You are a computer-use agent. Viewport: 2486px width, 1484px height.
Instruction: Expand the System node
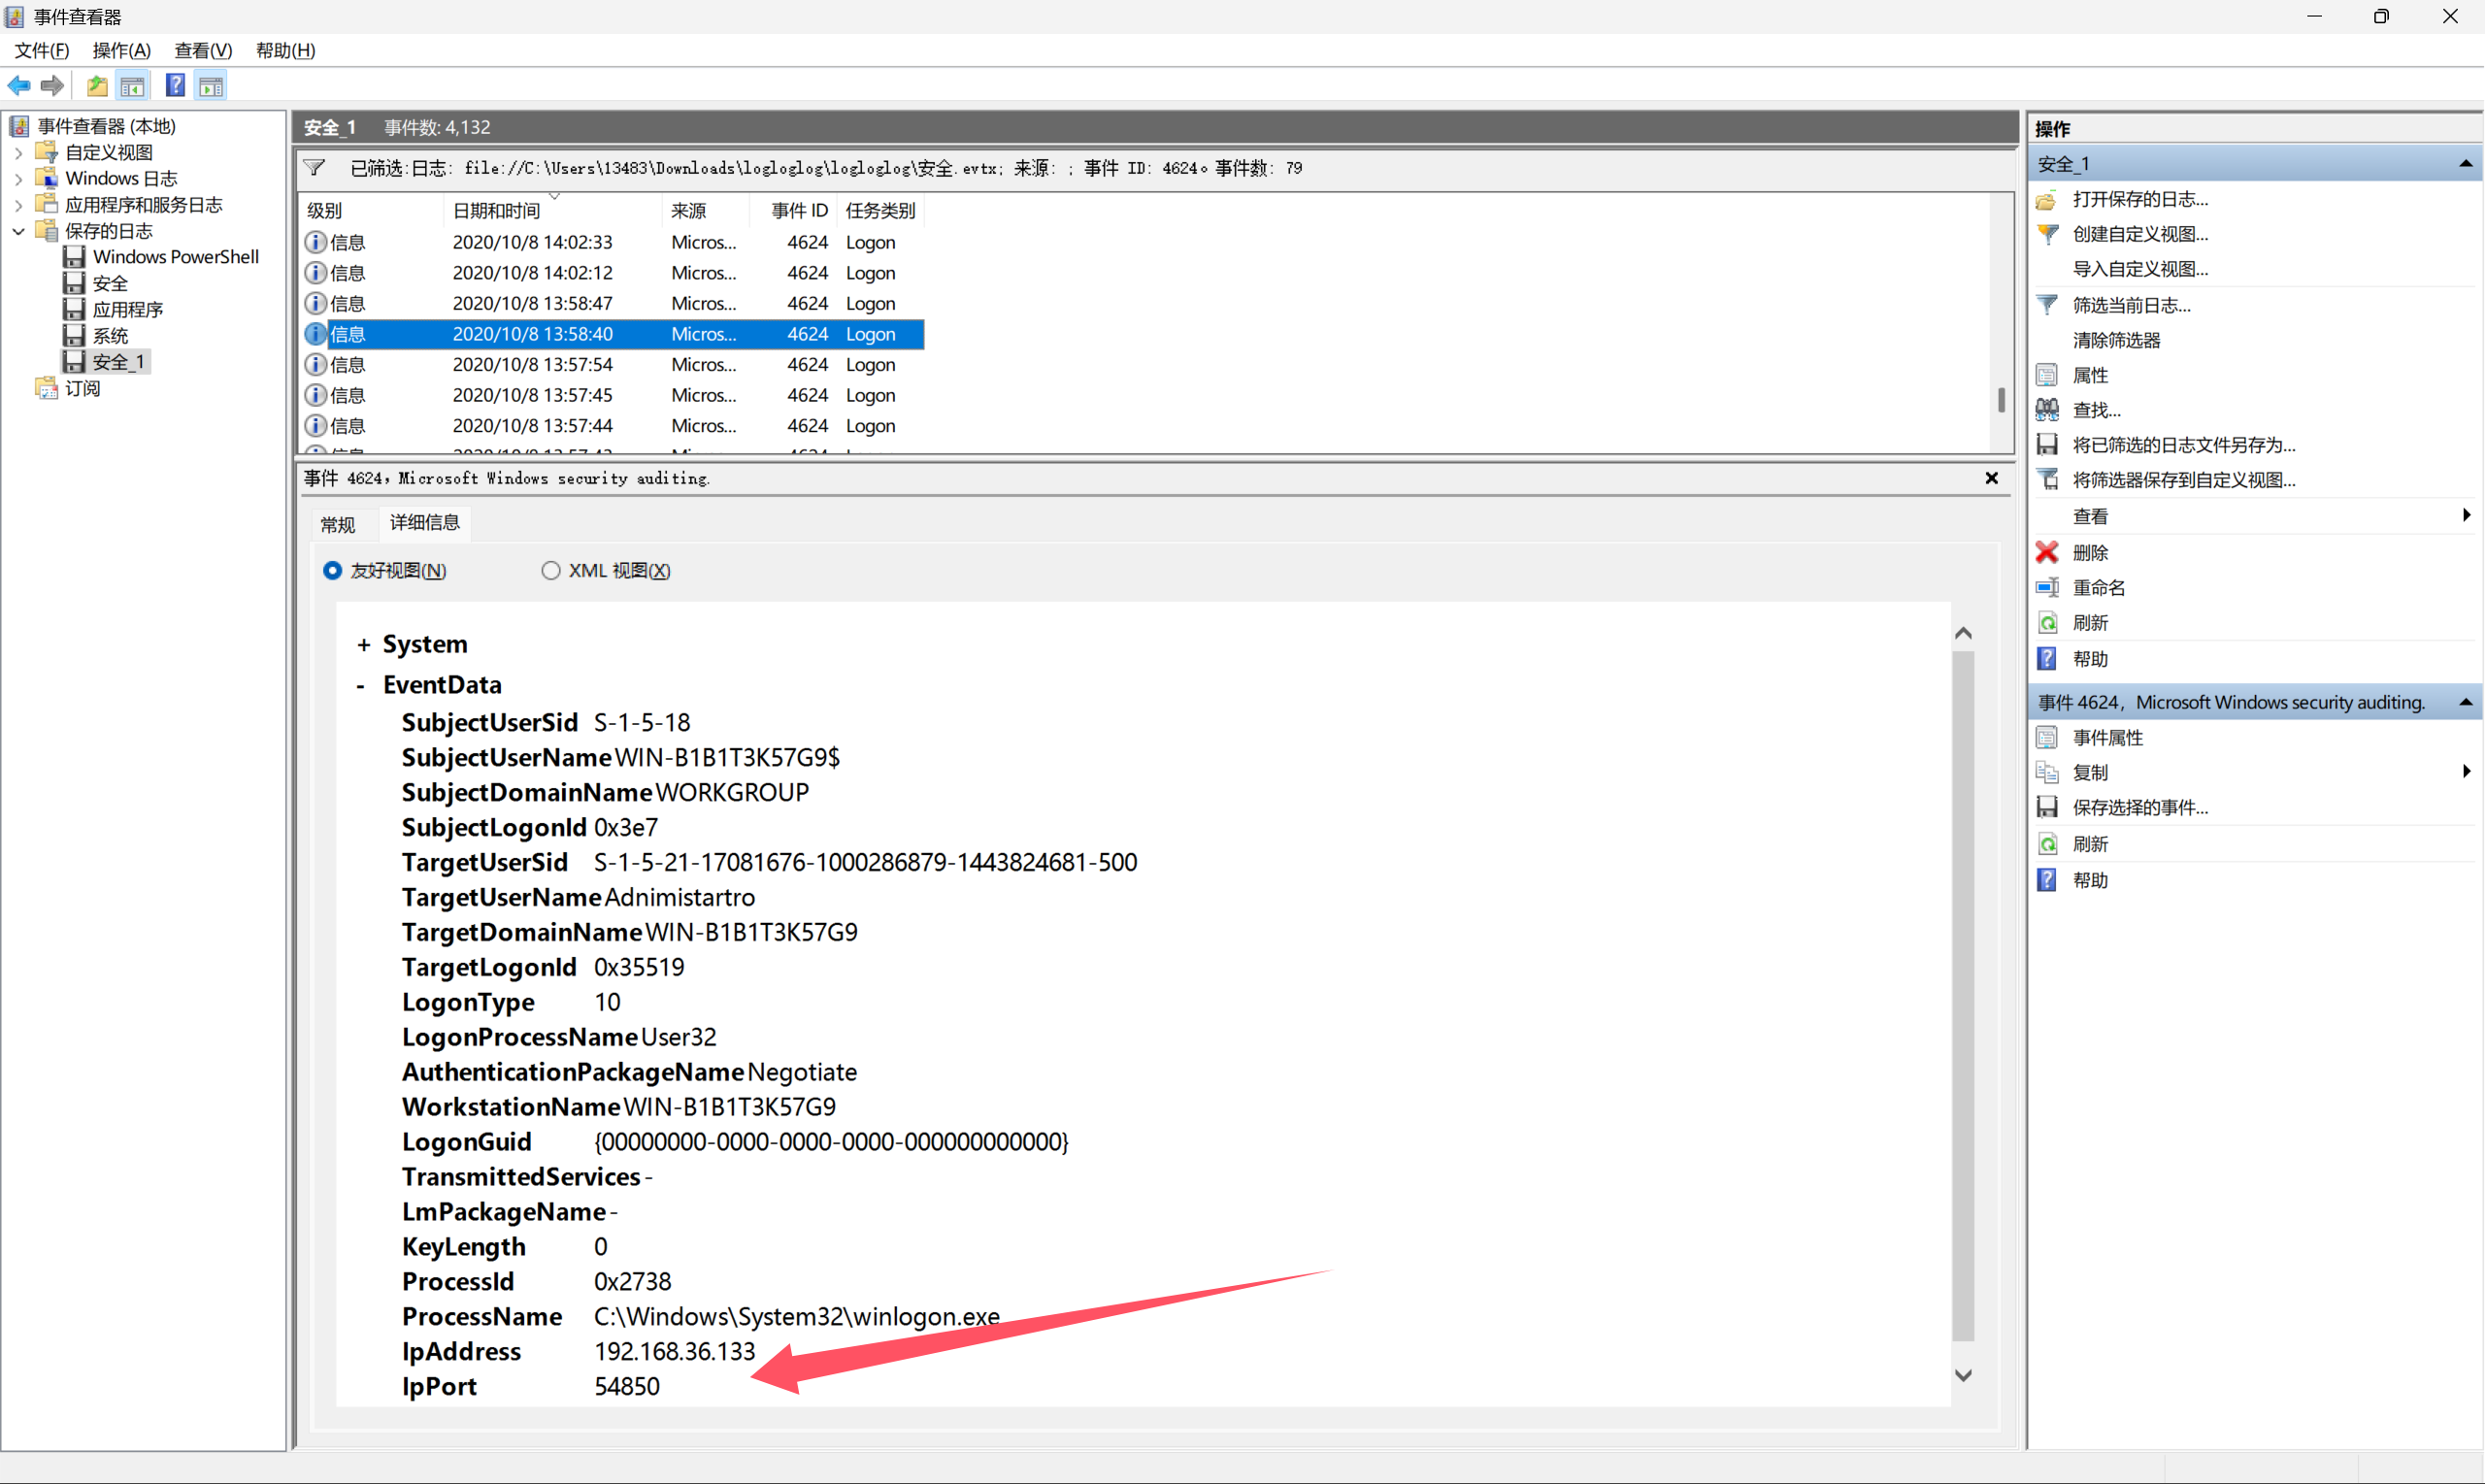pos(364,645)
